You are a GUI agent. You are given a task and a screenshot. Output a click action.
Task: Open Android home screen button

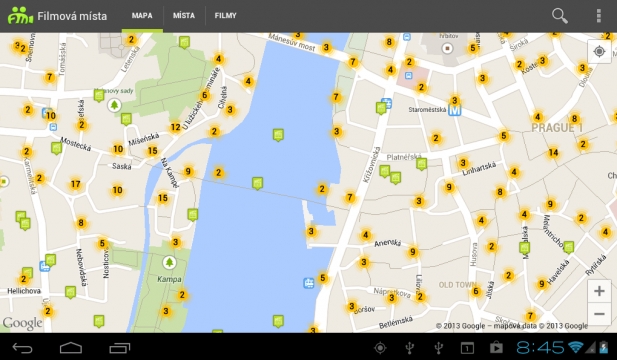point(71,348)
